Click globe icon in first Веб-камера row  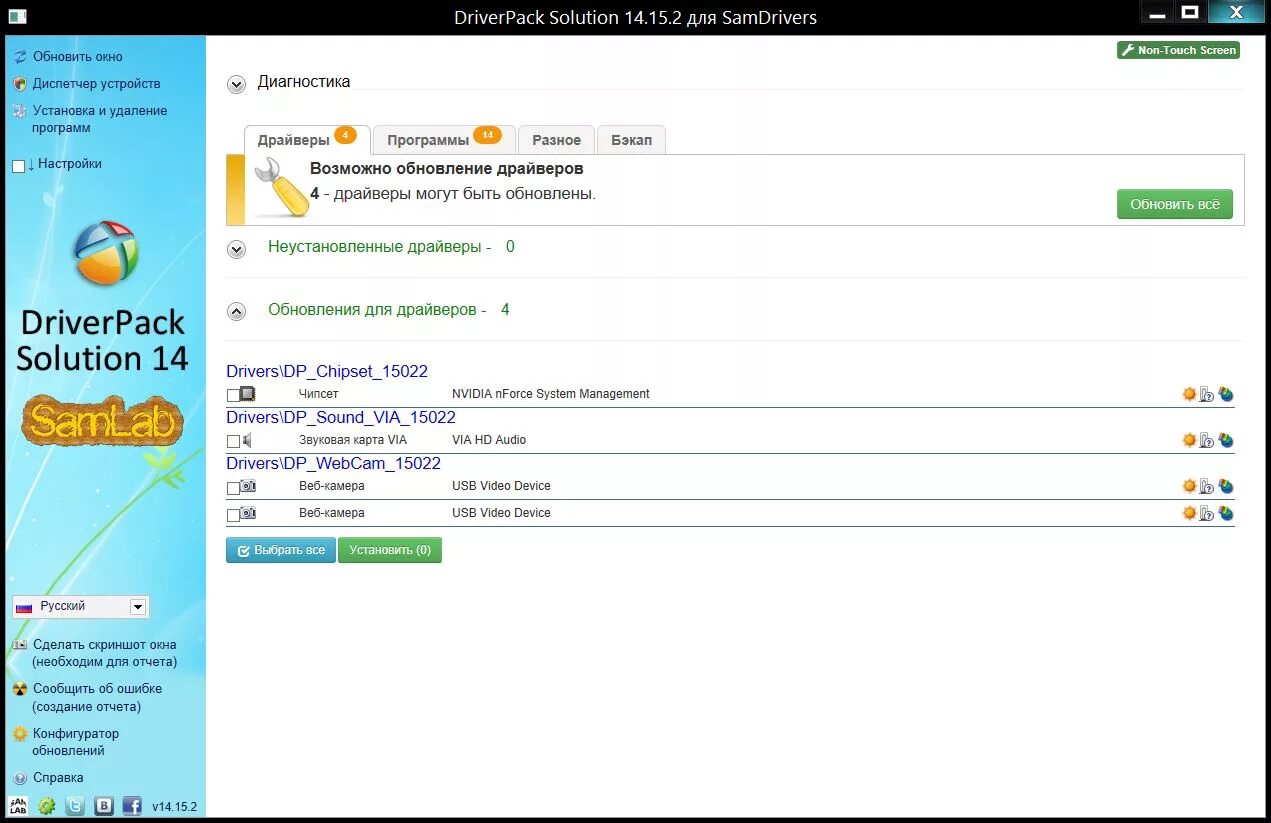1225,486
